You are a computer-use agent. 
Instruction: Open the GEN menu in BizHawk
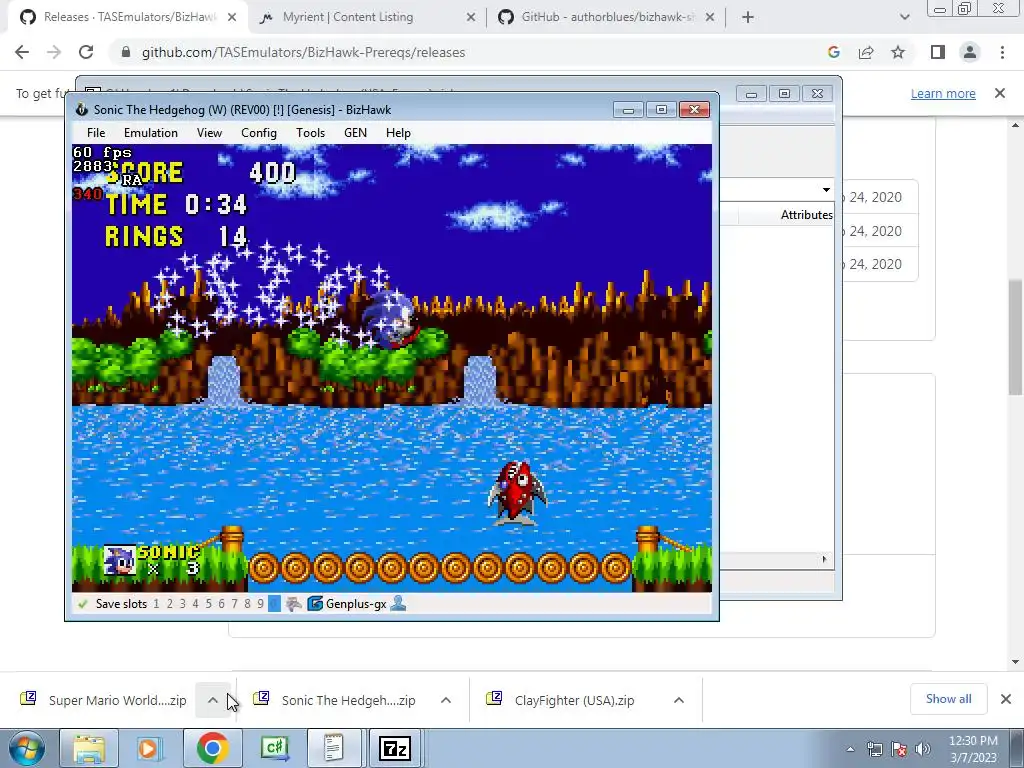tap(355, 133)
